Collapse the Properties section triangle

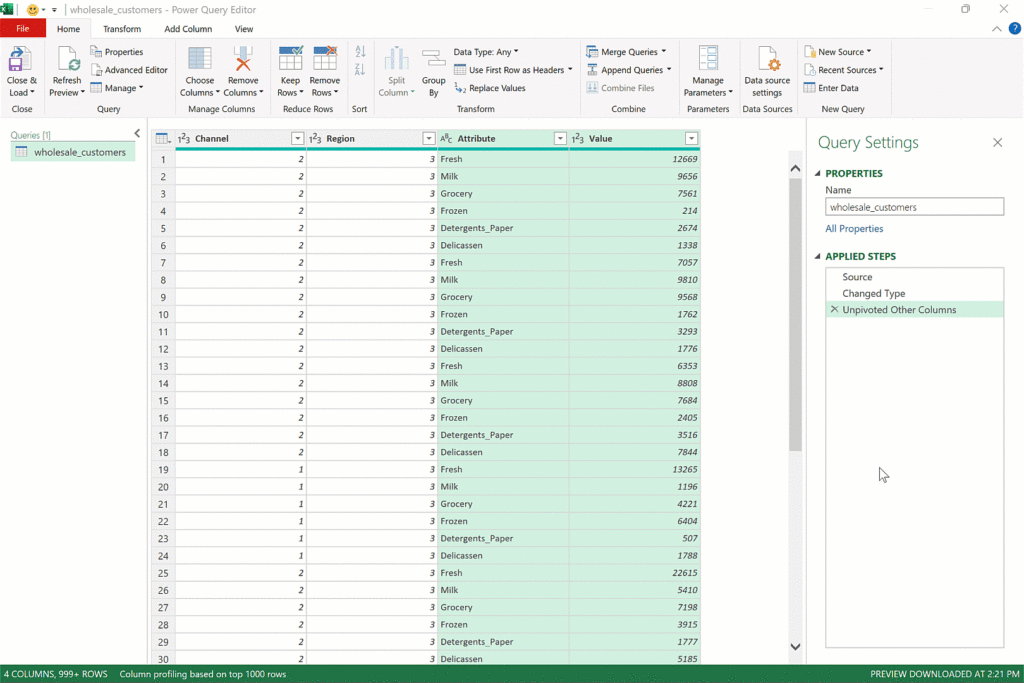(x=818, y=174)
